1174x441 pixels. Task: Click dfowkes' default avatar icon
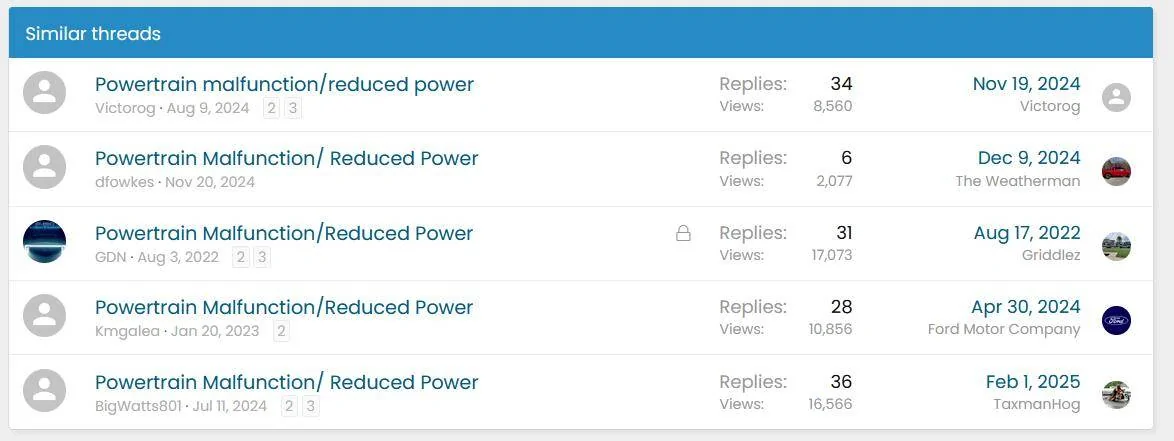44,168
